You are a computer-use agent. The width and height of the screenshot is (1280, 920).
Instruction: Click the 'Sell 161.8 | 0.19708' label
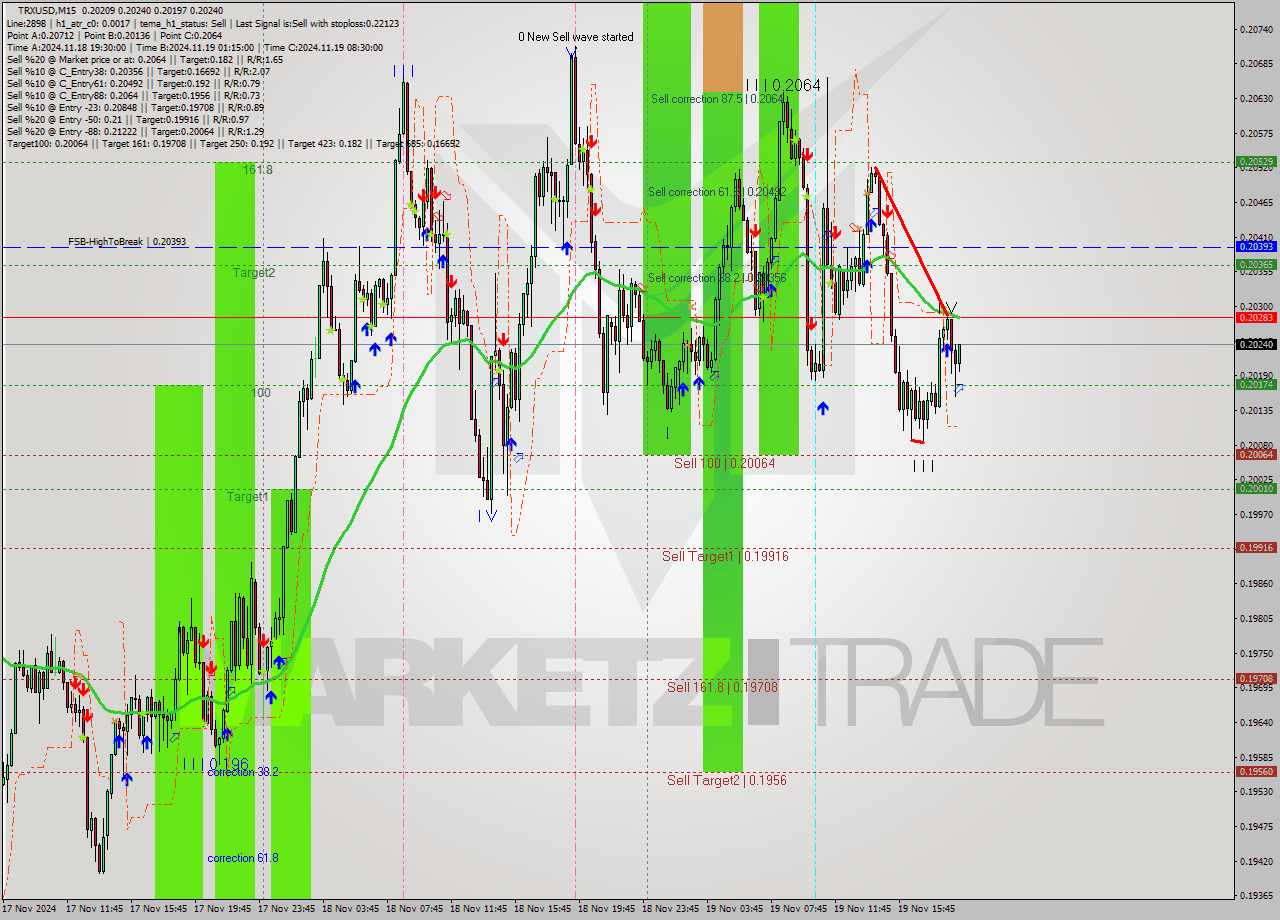(x=722, y=687)
